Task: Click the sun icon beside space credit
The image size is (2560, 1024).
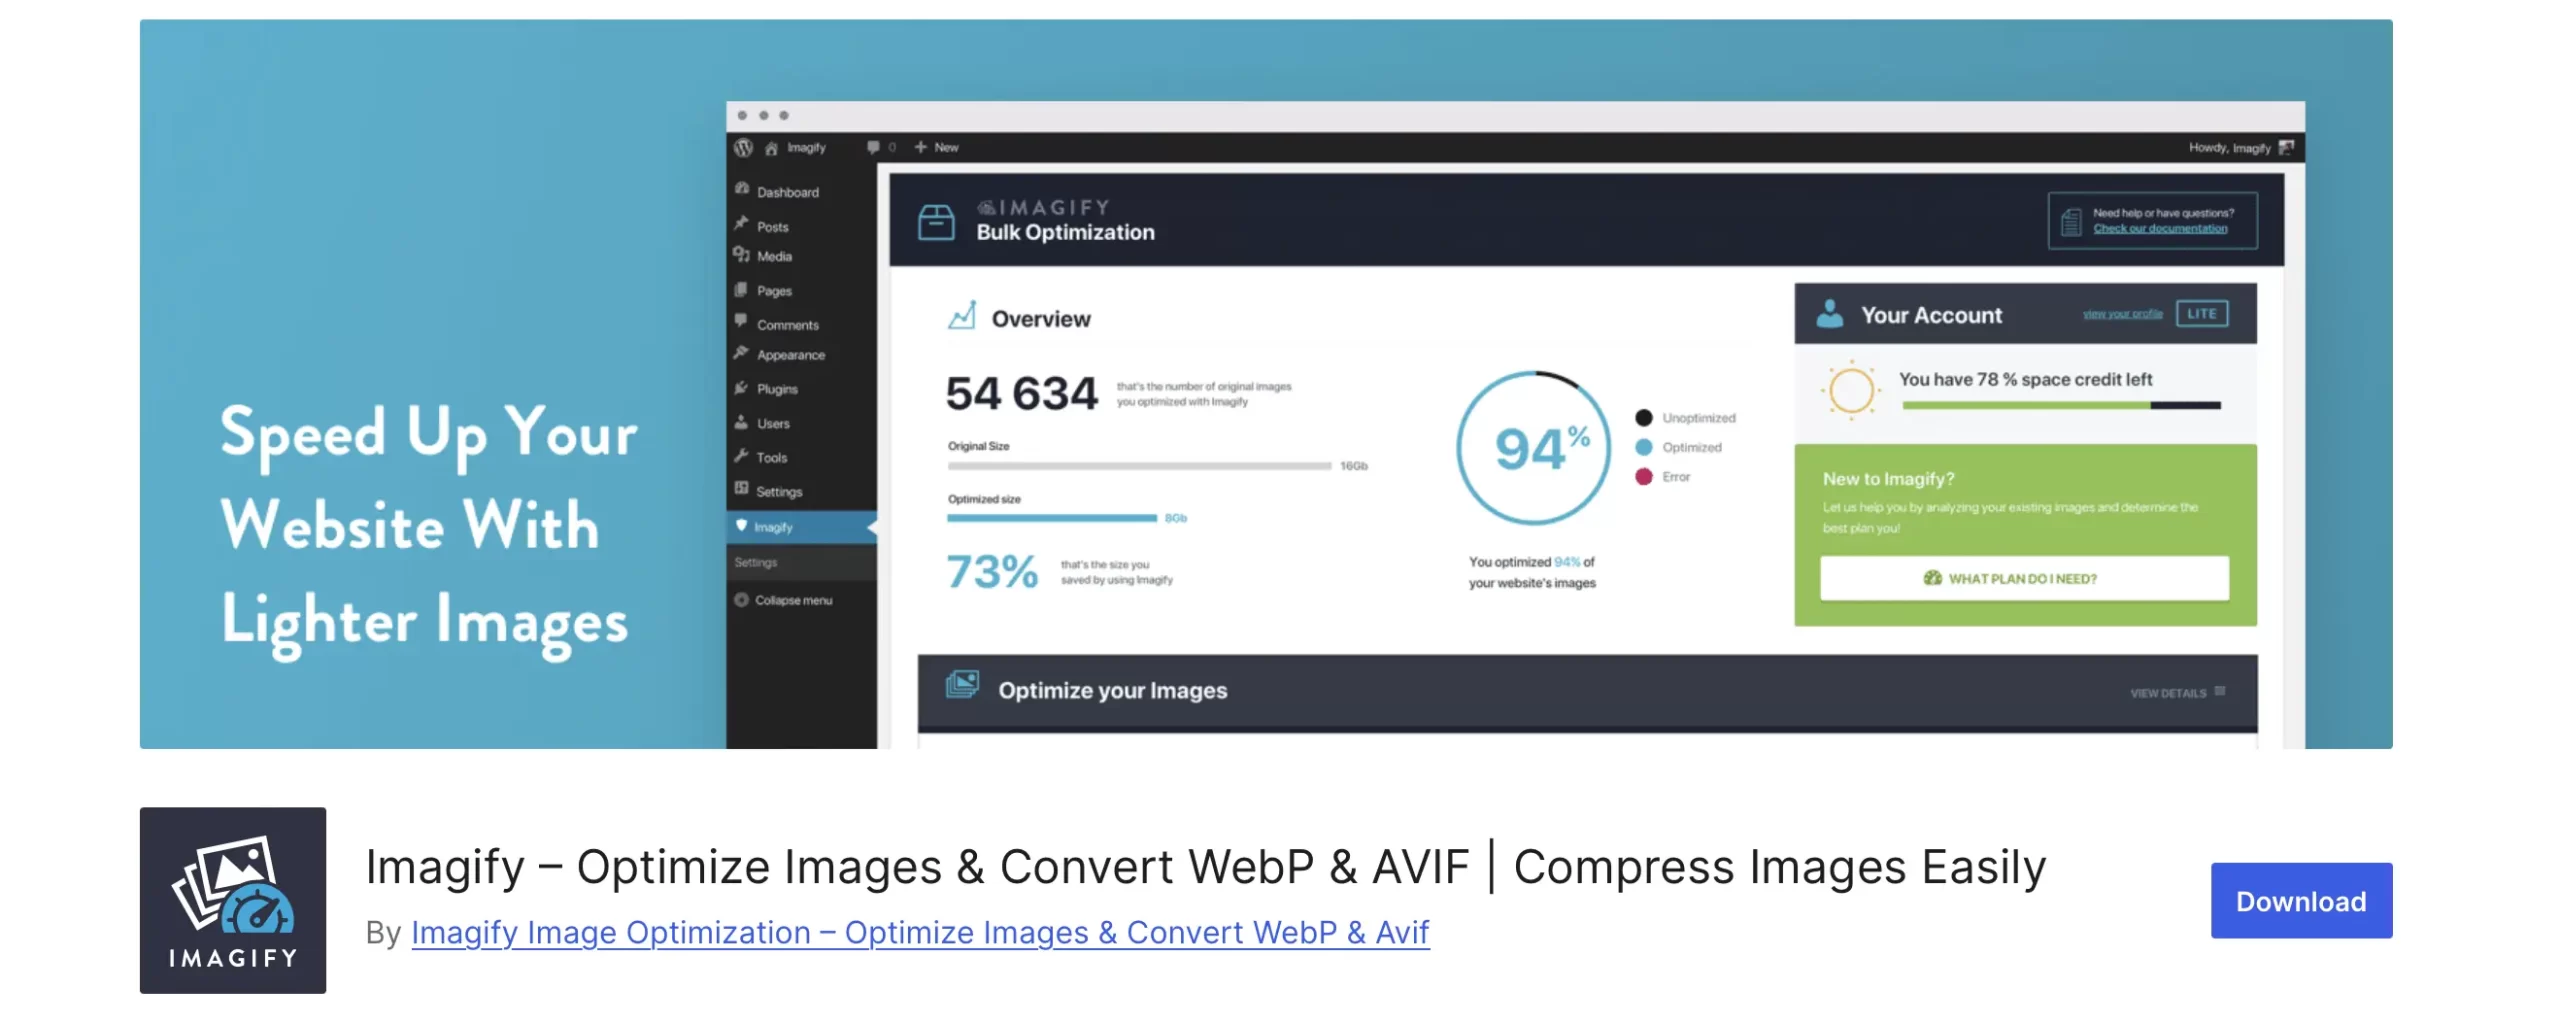Action: 1851,390
